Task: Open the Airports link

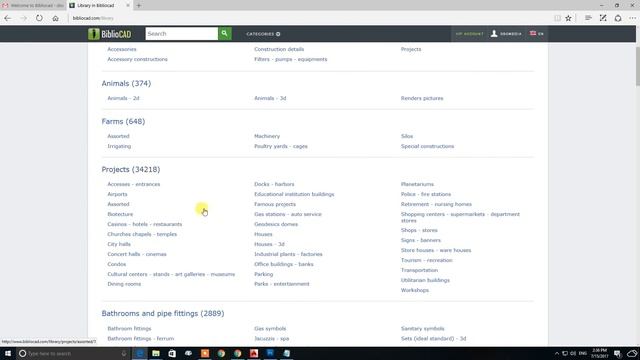Action: click(x=117, y=194)
